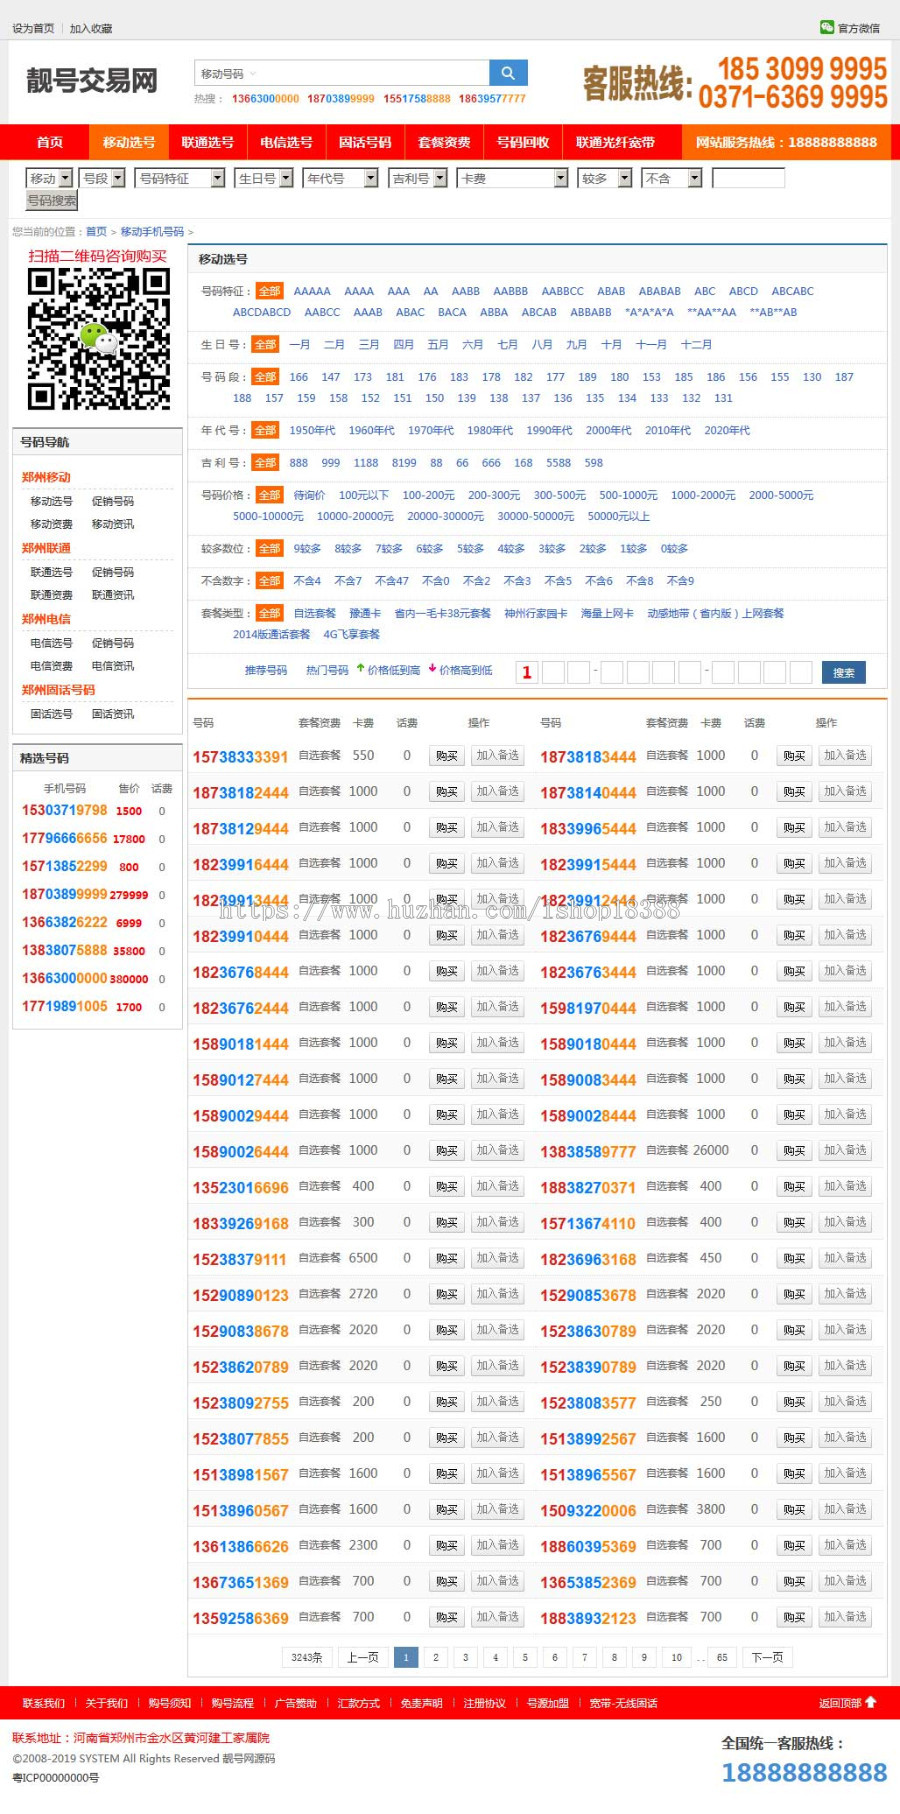Open the 移动 carrier dropdown

(x=50, y=178)
